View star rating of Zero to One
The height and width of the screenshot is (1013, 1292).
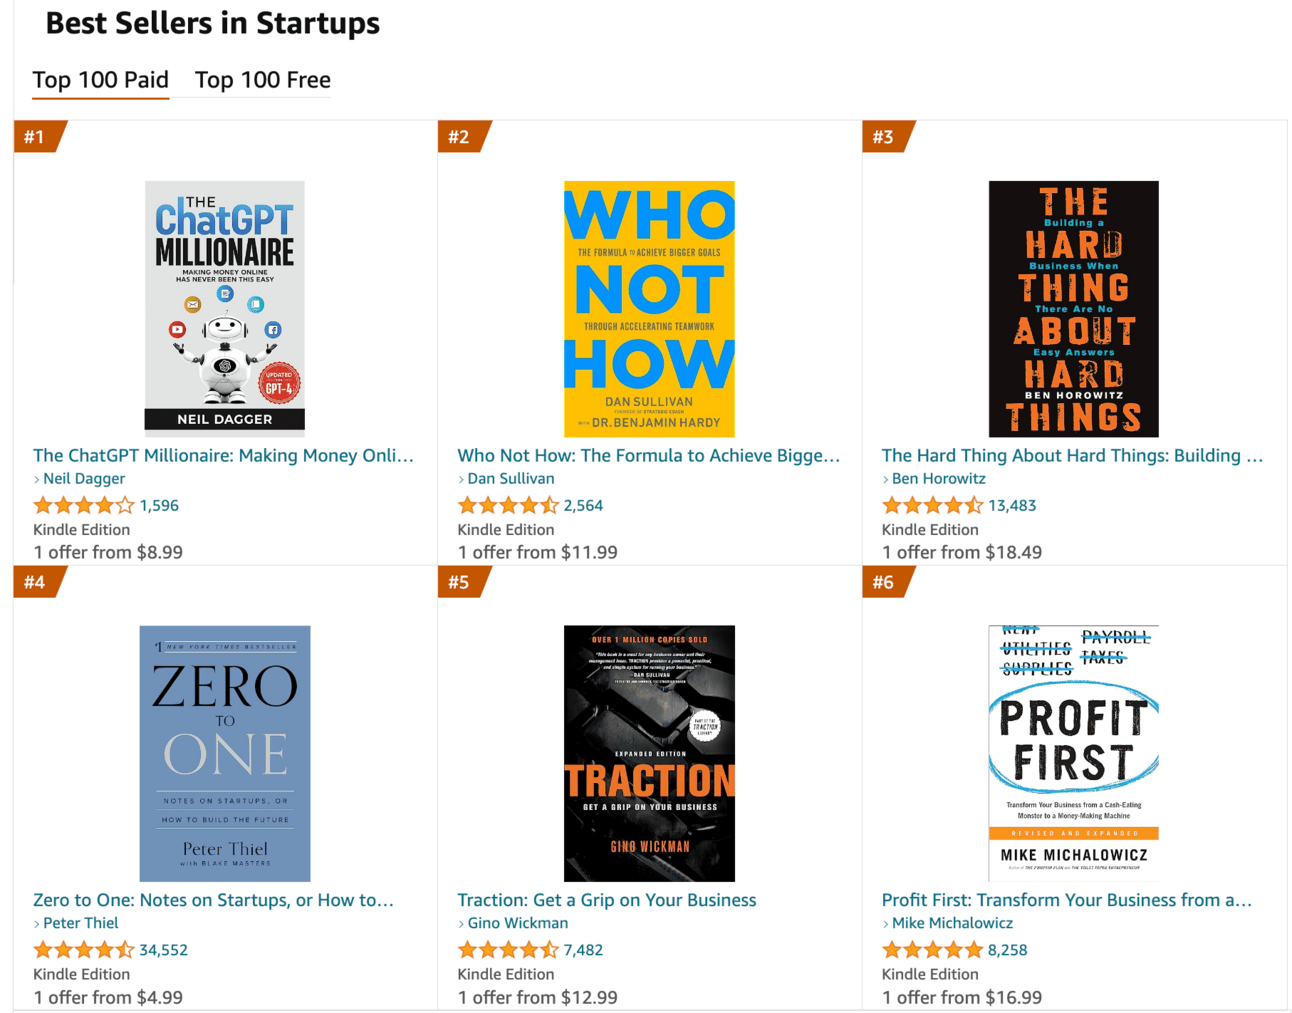(x=84, y=950)
